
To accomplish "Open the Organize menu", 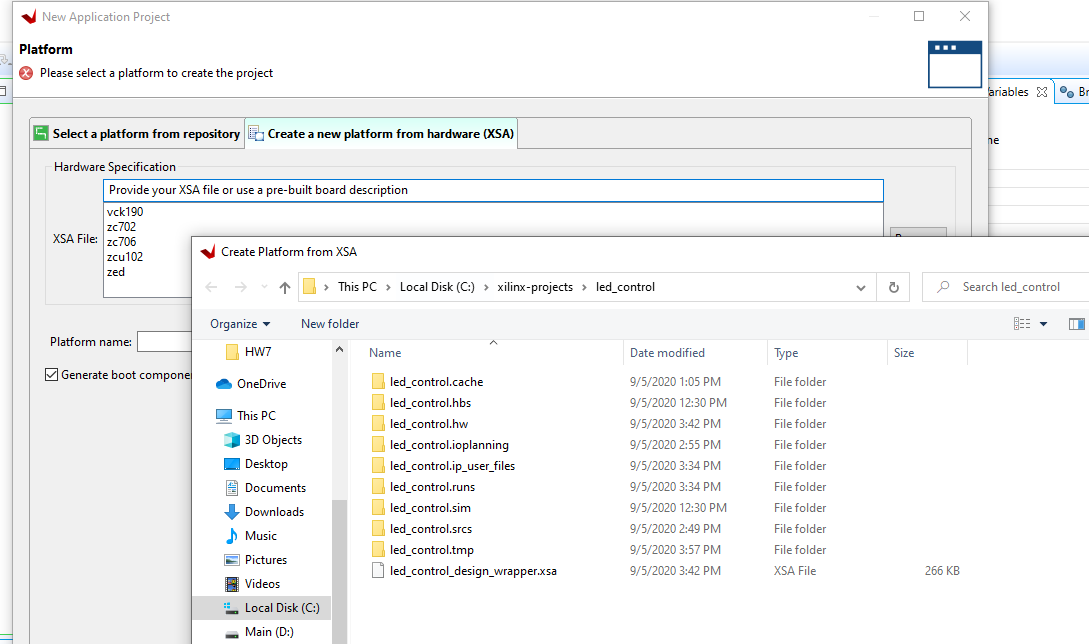I will point(240,324).
